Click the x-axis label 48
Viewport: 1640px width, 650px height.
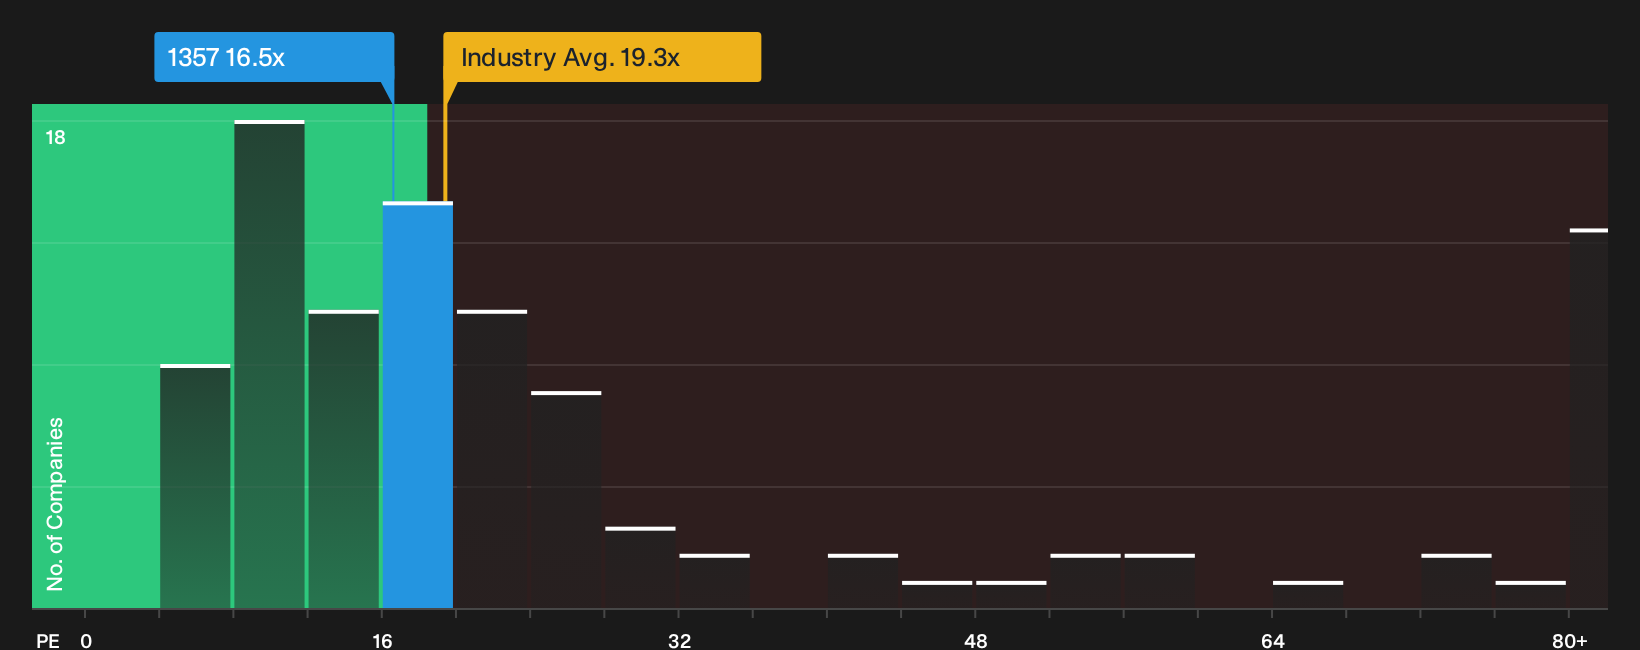click(976, 640)
